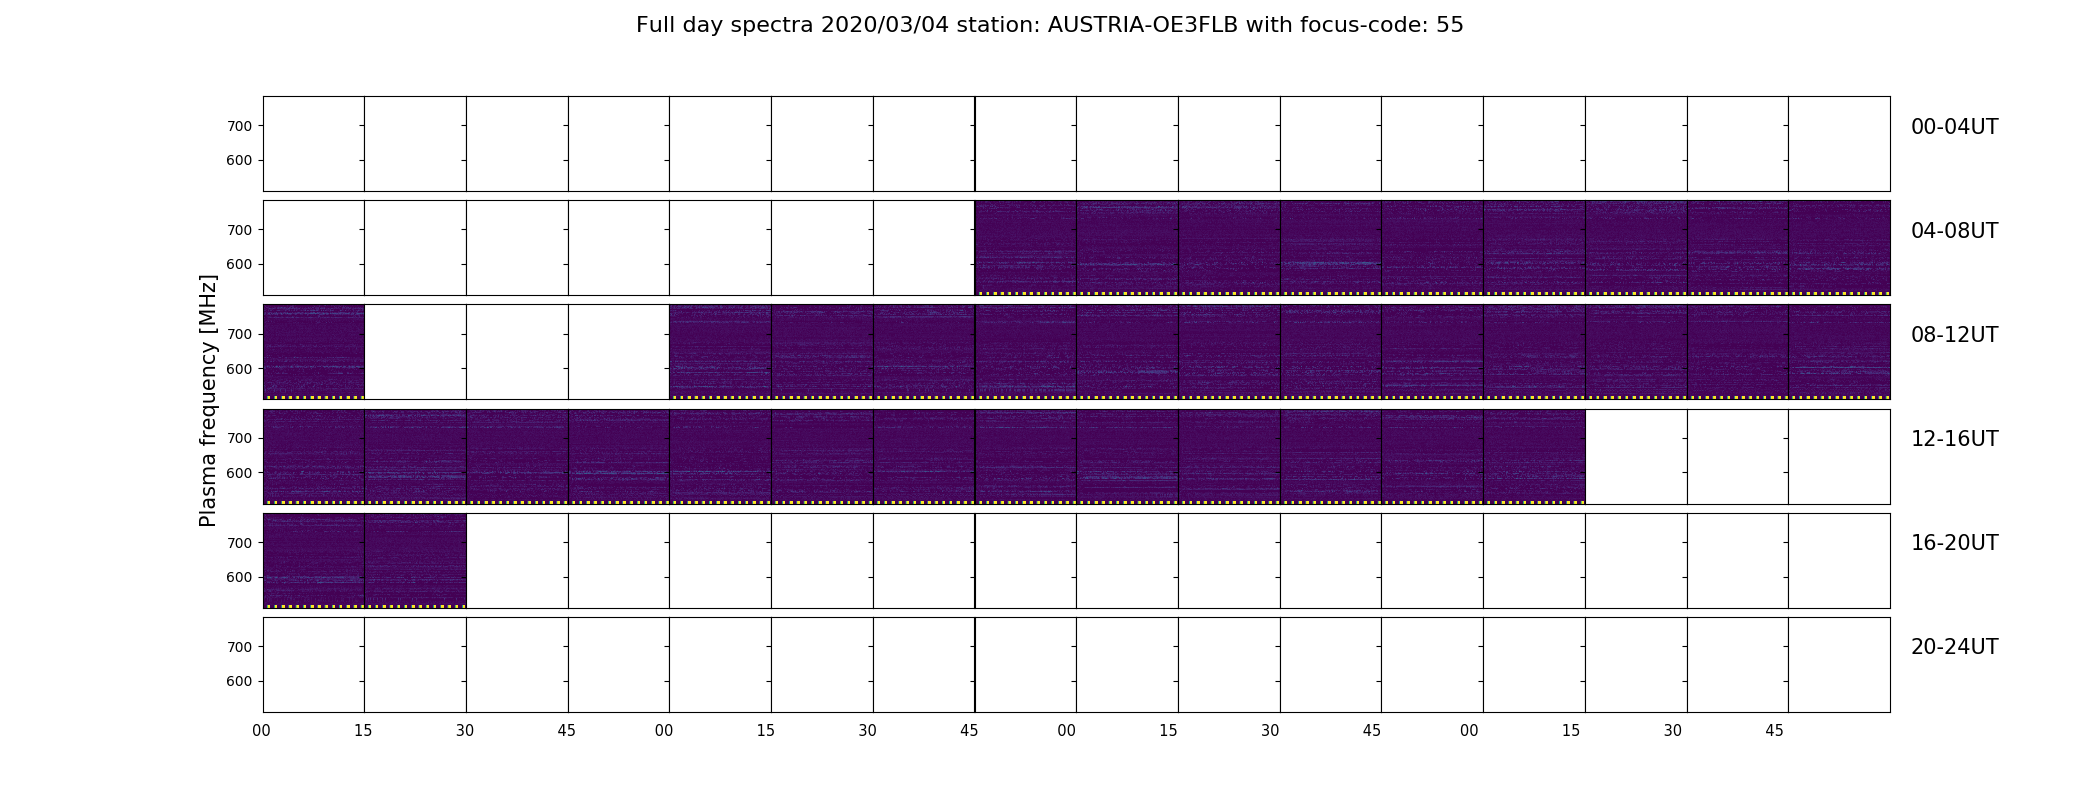Click the 700 tick in the 00-04UT row

tap(239, 126)
